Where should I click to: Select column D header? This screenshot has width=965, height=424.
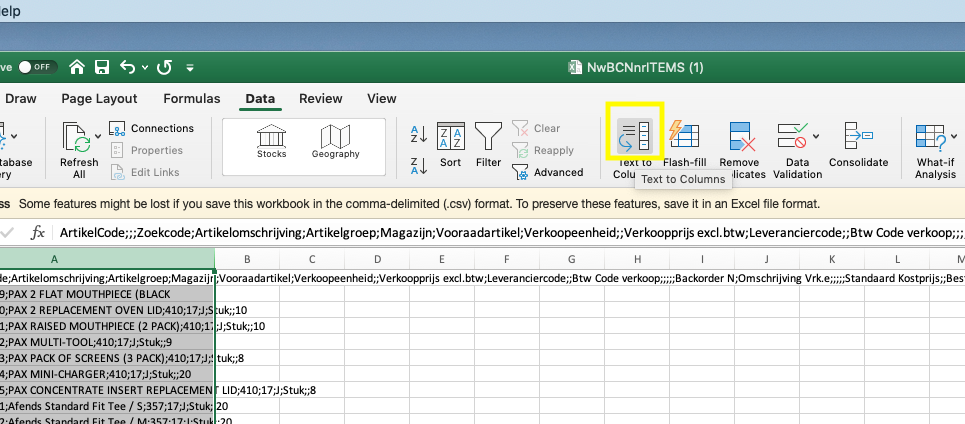[377, 259]
